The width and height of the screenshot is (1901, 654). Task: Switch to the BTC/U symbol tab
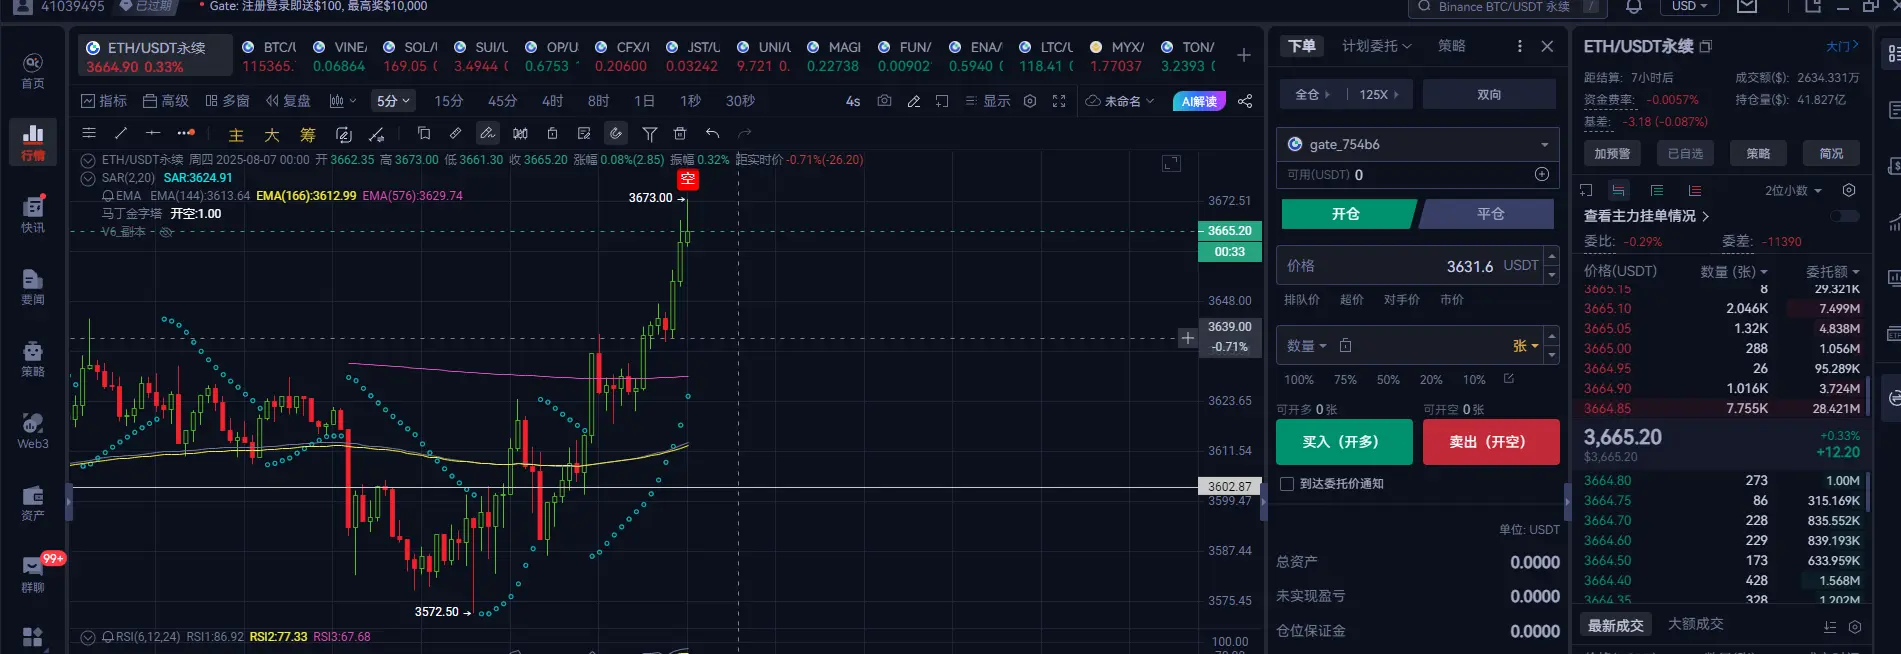(270, 56)
